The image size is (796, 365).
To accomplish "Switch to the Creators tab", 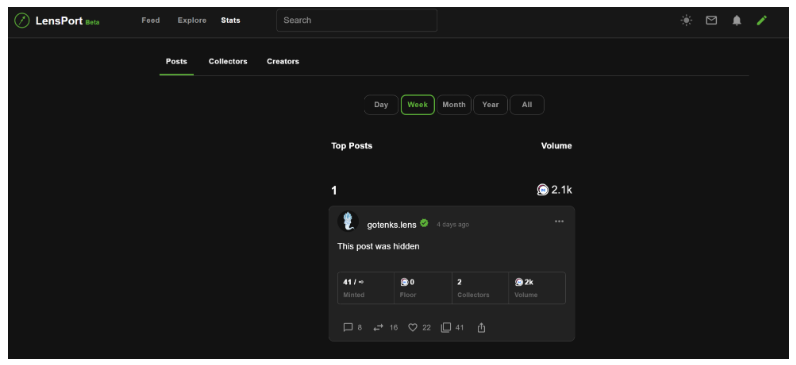I will 283,61.
